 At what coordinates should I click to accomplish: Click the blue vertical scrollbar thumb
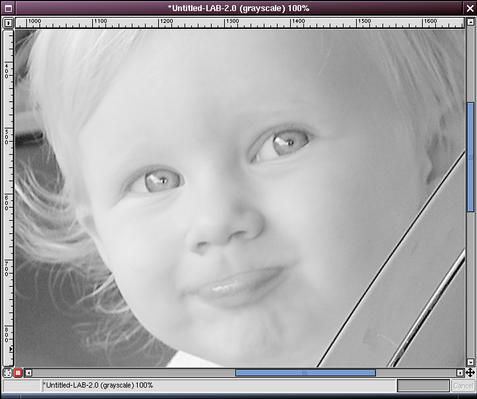pyautogui.click(x=470, y=157)
